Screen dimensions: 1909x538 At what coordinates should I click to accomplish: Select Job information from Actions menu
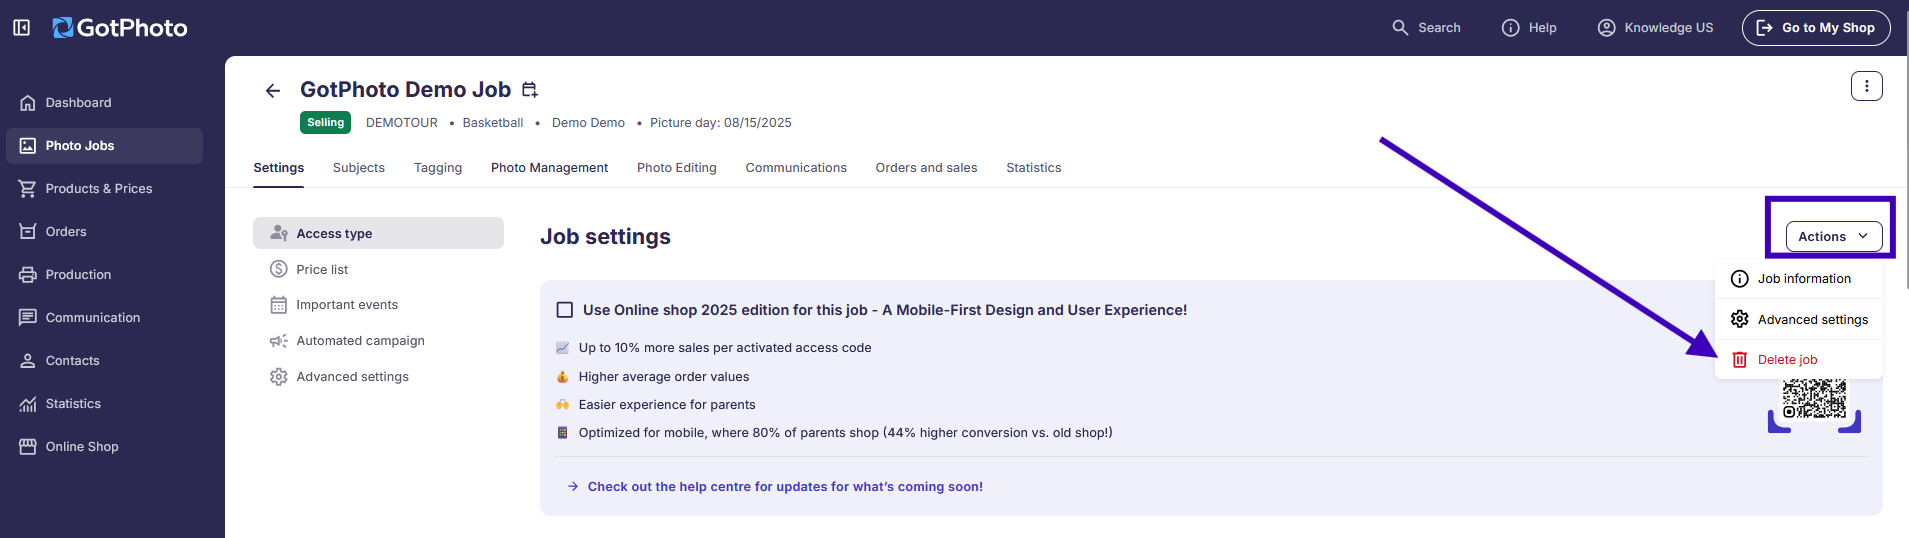pyautogui.click(x=1803, y=279)
